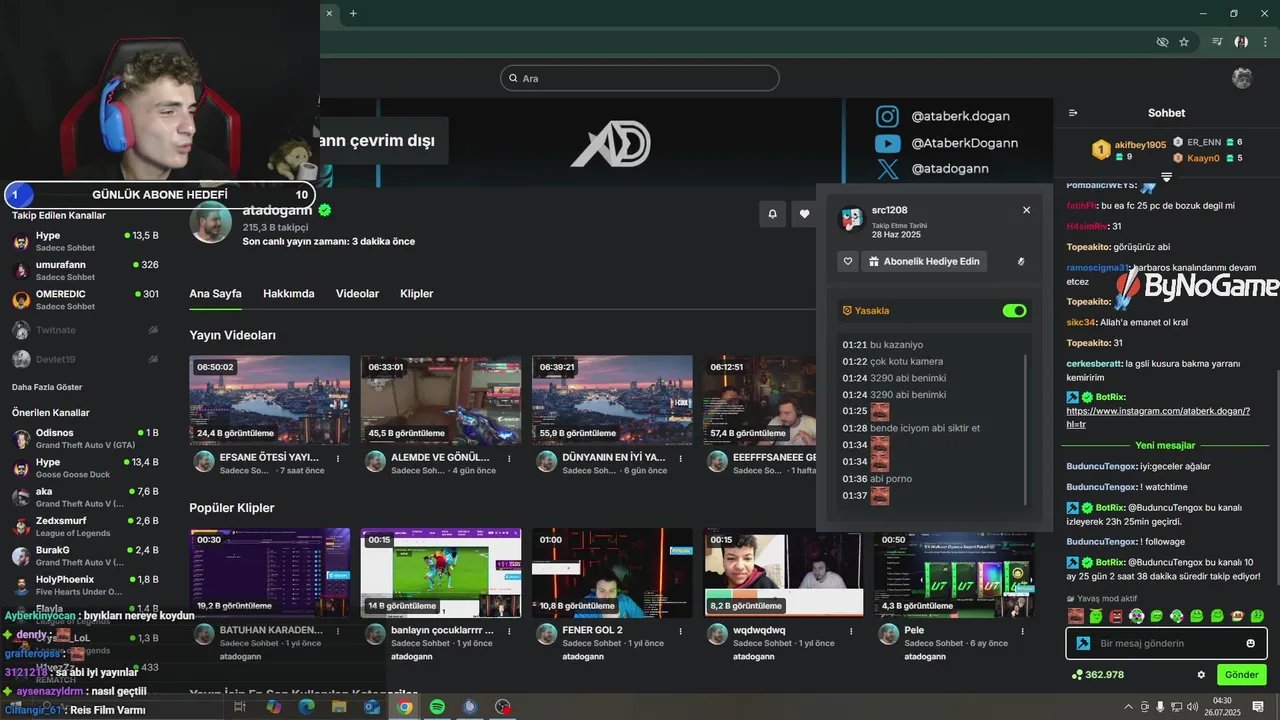The width and height of the screenshot is (1280, 720).
Task: Open the ALEMDE VE GÖNÜL video thumbnail
Action: [441, 400]
